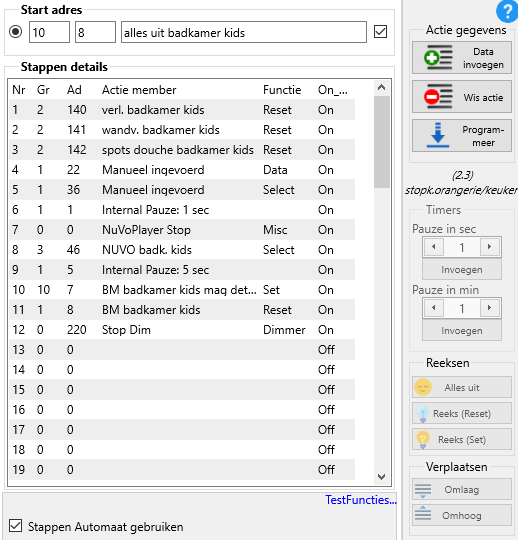Click the steps list scroll up arrow
The width and height of the screenshot is (518, 540).
click(x=382, y=87)
